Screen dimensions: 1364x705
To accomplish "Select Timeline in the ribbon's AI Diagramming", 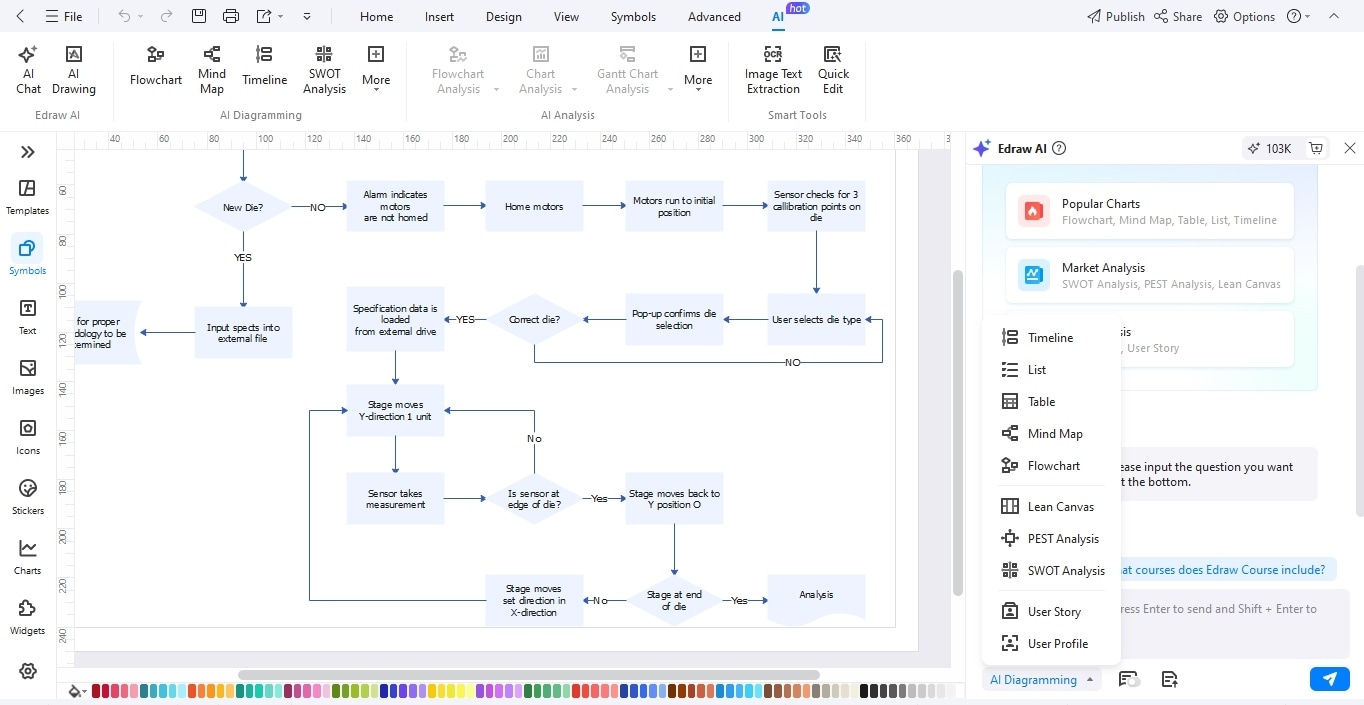I will [264, 66].
